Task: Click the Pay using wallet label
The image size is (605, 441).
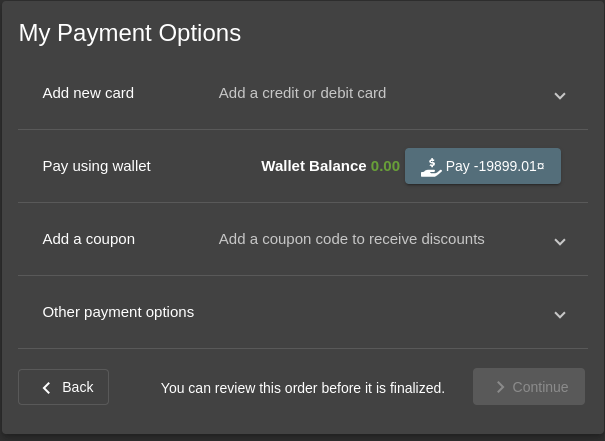Action: 96,166
